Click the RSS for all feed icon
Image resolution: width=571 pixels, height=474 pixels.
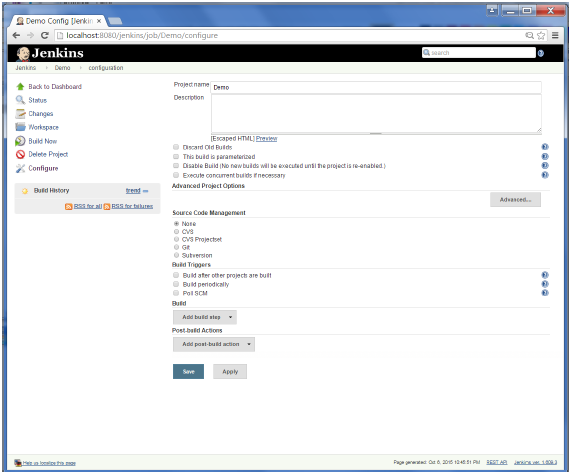click(68, 206)
